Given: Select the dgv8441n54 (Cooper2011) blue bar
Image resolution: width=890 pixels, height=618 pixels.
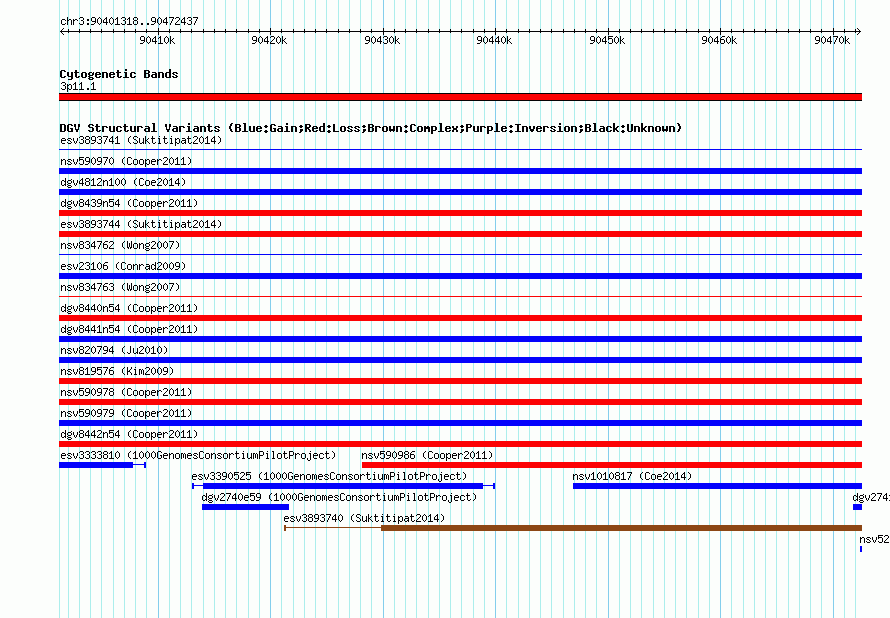Looking at the screenshot, I should click(x=460, y=339).
